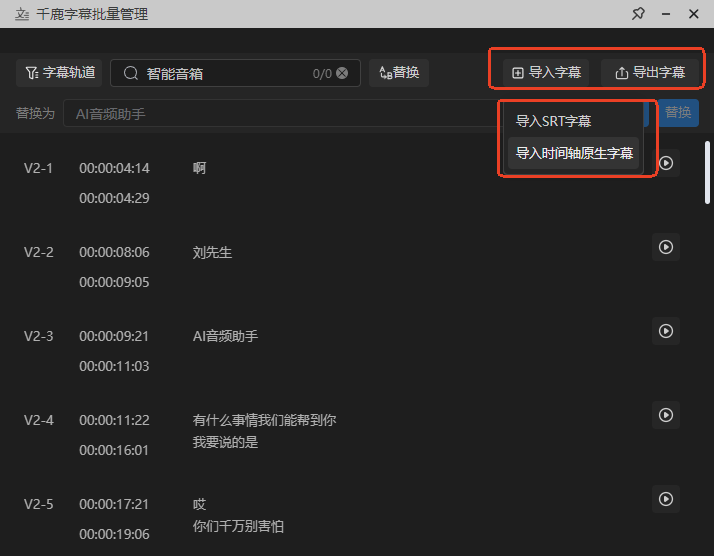Pin the window using the pin icon
Screen dimensions: 714x556
click(638, 14)
